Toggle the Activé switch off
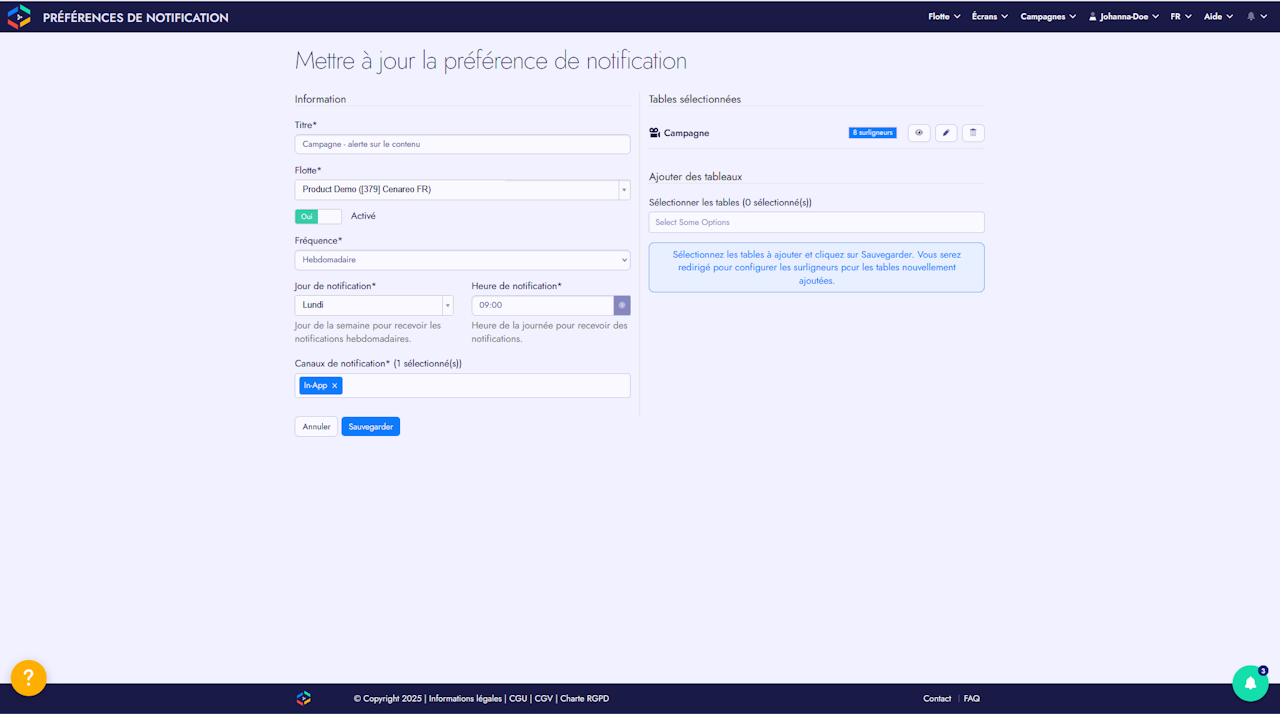Image resolution: width=1280 pixels, height=714 pixels. point(318,216)
